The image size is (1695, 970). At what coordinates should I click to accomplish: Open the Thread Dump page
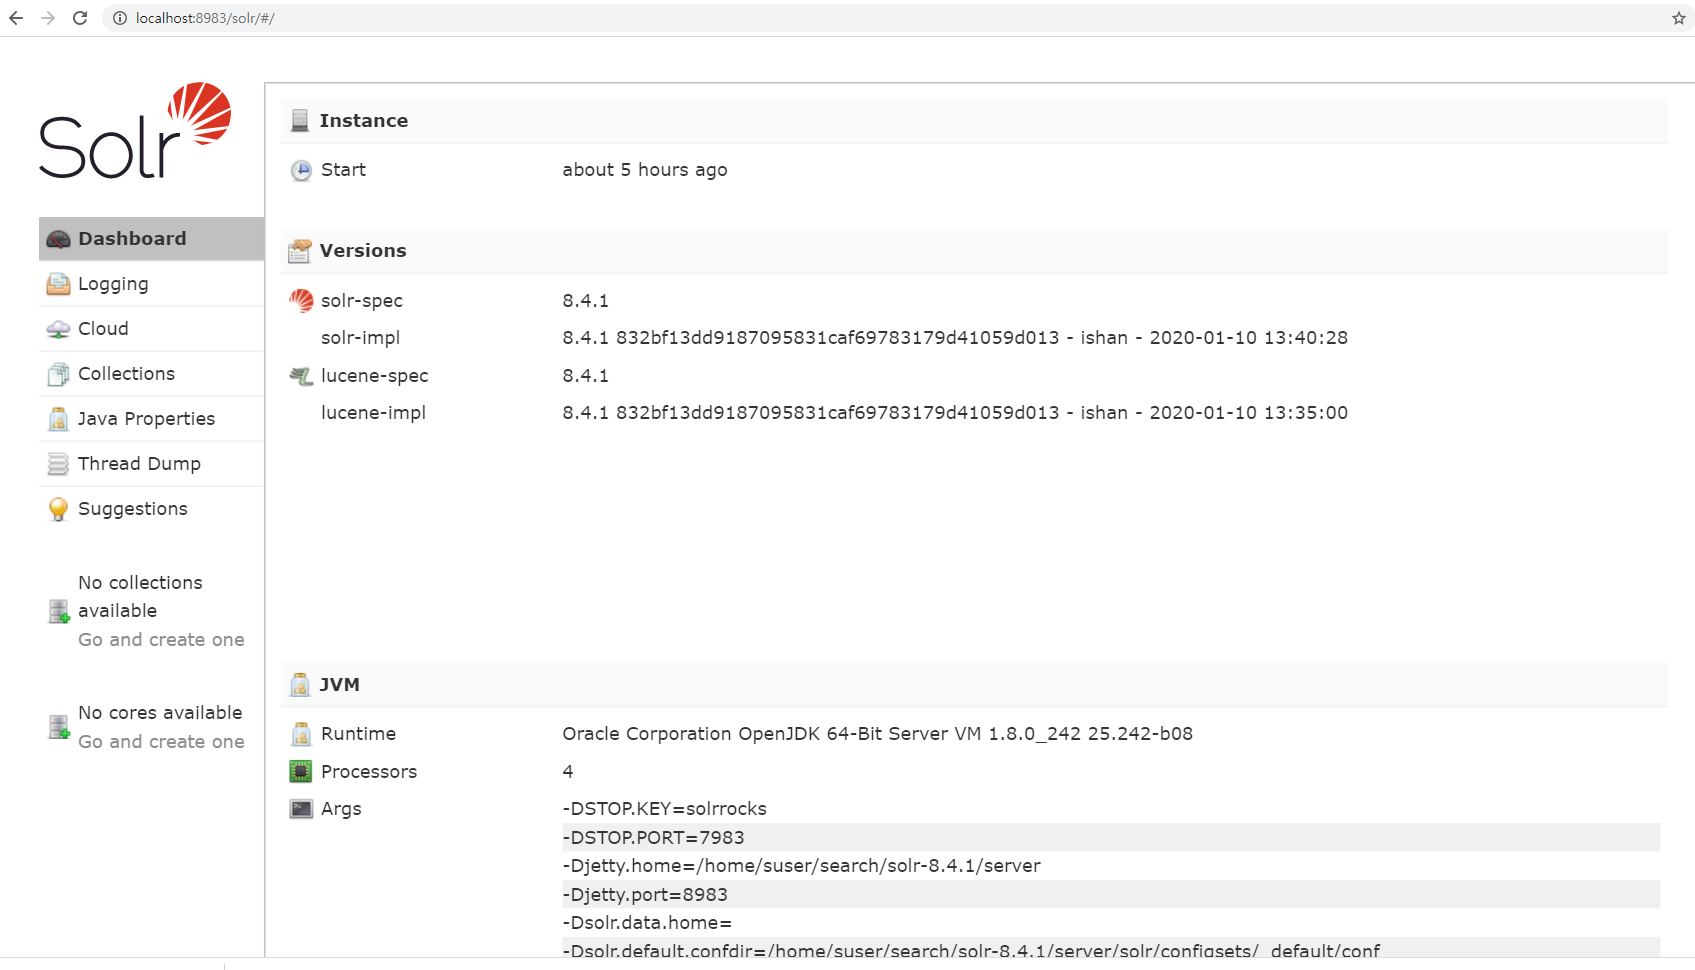[151, 464]
